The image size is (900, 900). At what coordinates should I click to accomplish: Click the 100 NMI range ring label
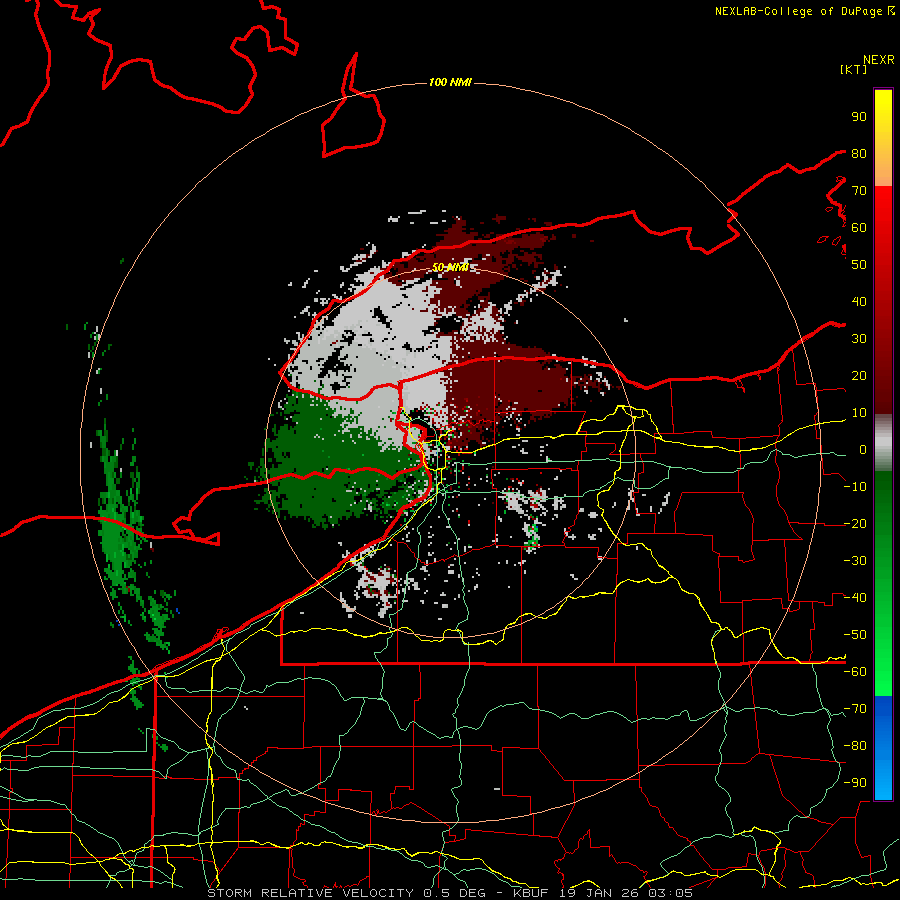[450, 83]
